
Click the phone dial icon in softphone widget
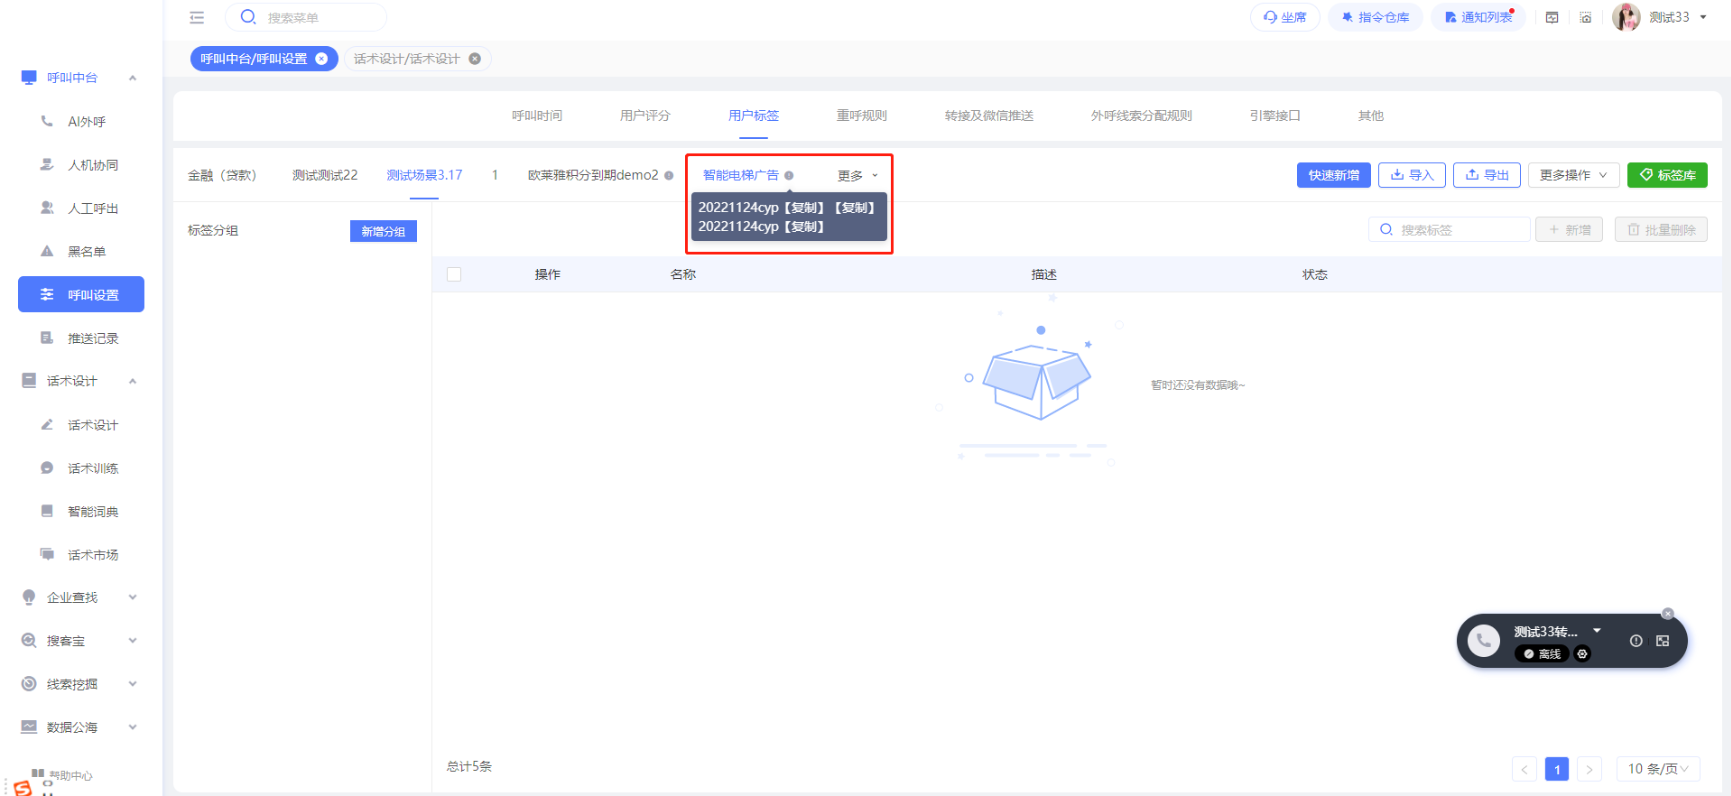tap(1483, 641)
